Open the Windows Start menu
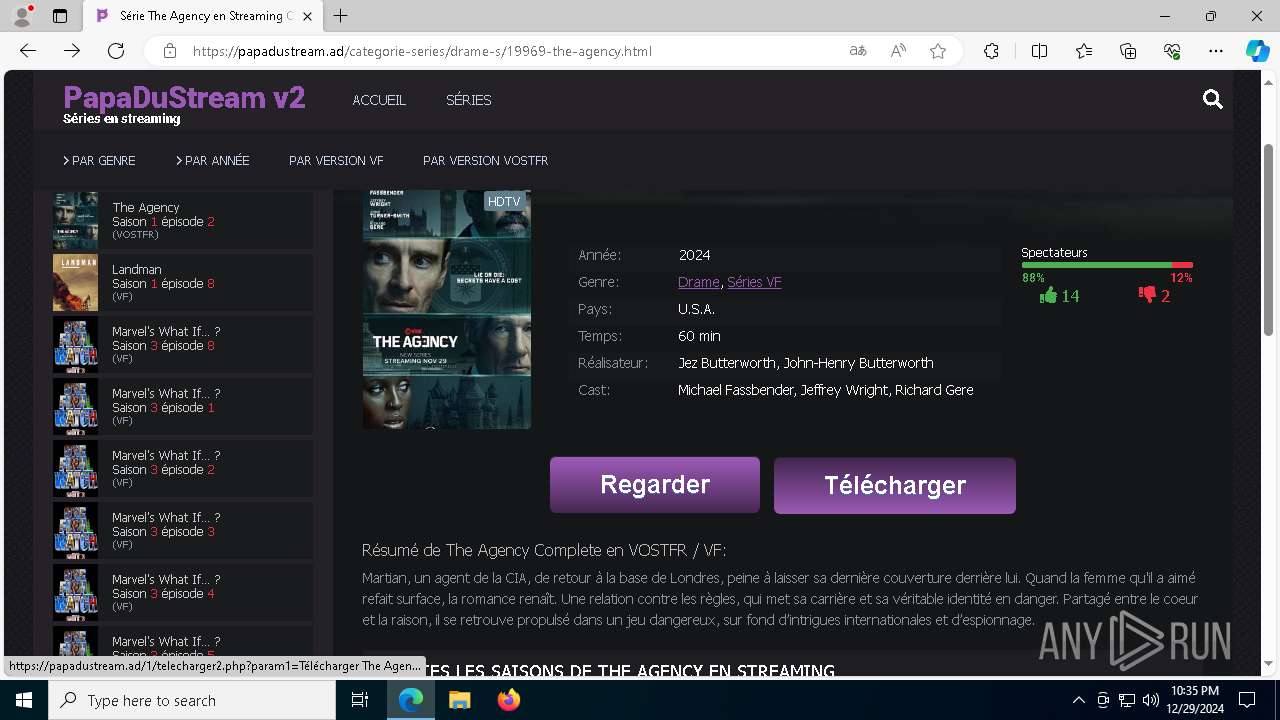Image resolution: width=1280 pixels, height=720 pixels. coord(23,700)
